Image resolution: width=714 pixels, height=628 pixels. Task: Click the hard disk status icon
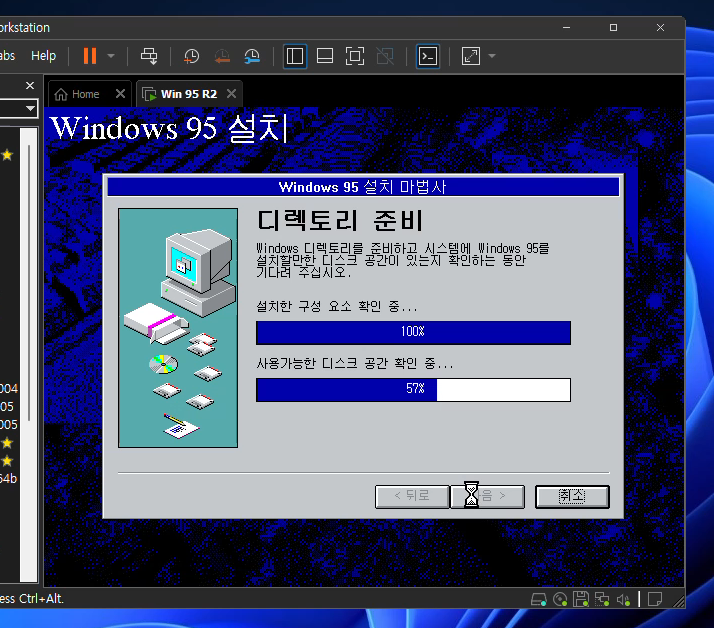tap(539, 599)
